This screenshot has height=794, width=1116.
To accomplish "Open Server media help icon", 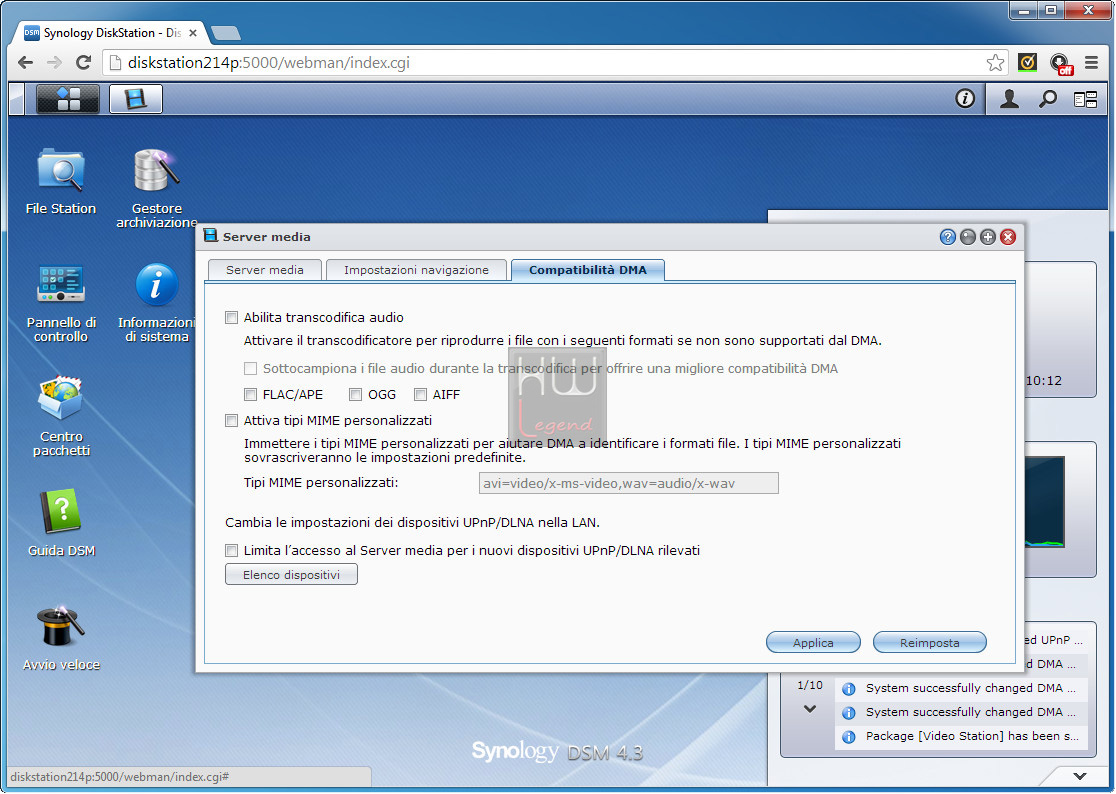I will tap(947, 237).
